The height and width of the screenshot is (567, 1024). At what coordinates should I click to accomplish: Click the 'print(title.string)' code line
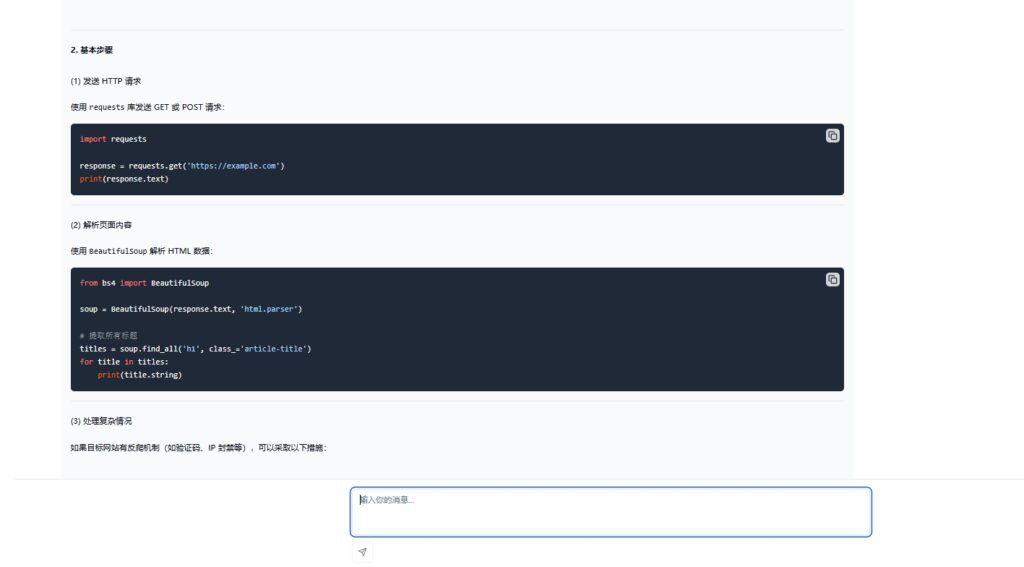(x=140, y=375)
